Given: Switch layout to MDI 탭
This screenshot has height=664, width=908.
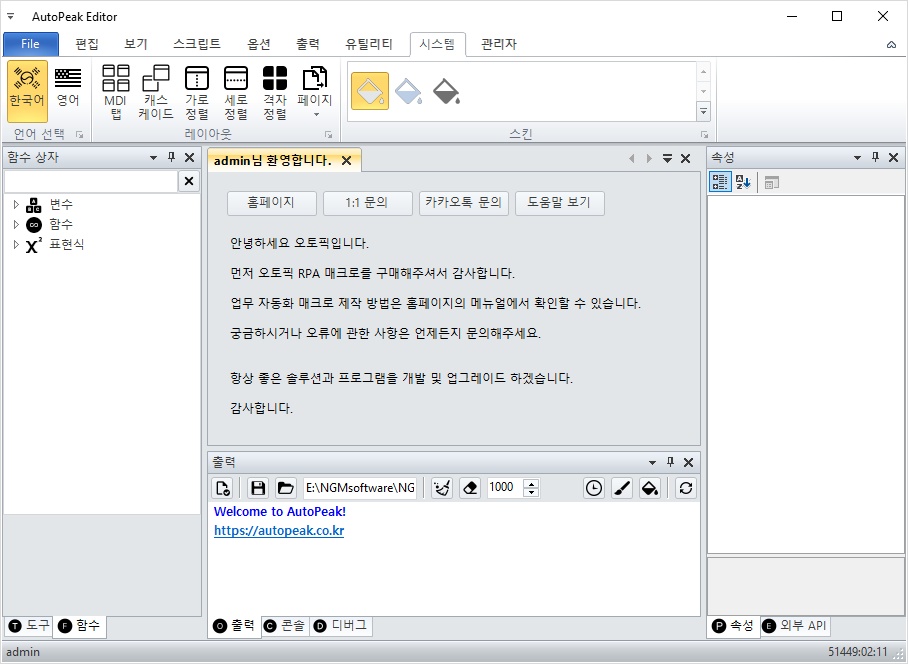Looking at the screenshot, I should (x=115, y=91).
